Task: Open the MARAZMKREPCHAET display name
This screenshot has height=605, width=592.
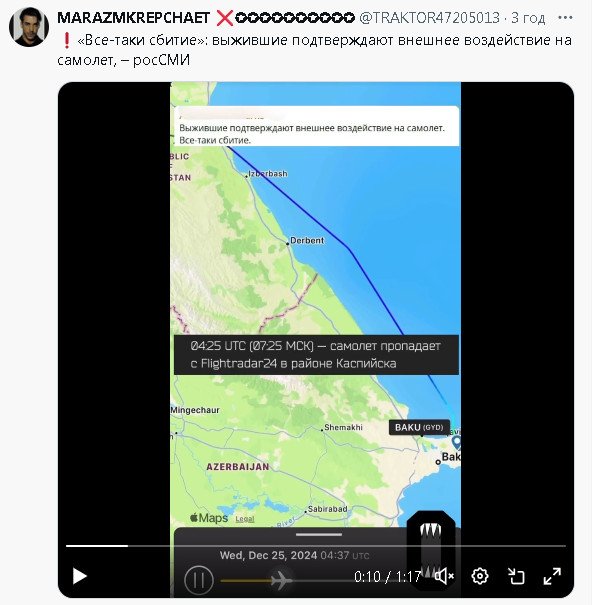Action: (x=133, y=18)
